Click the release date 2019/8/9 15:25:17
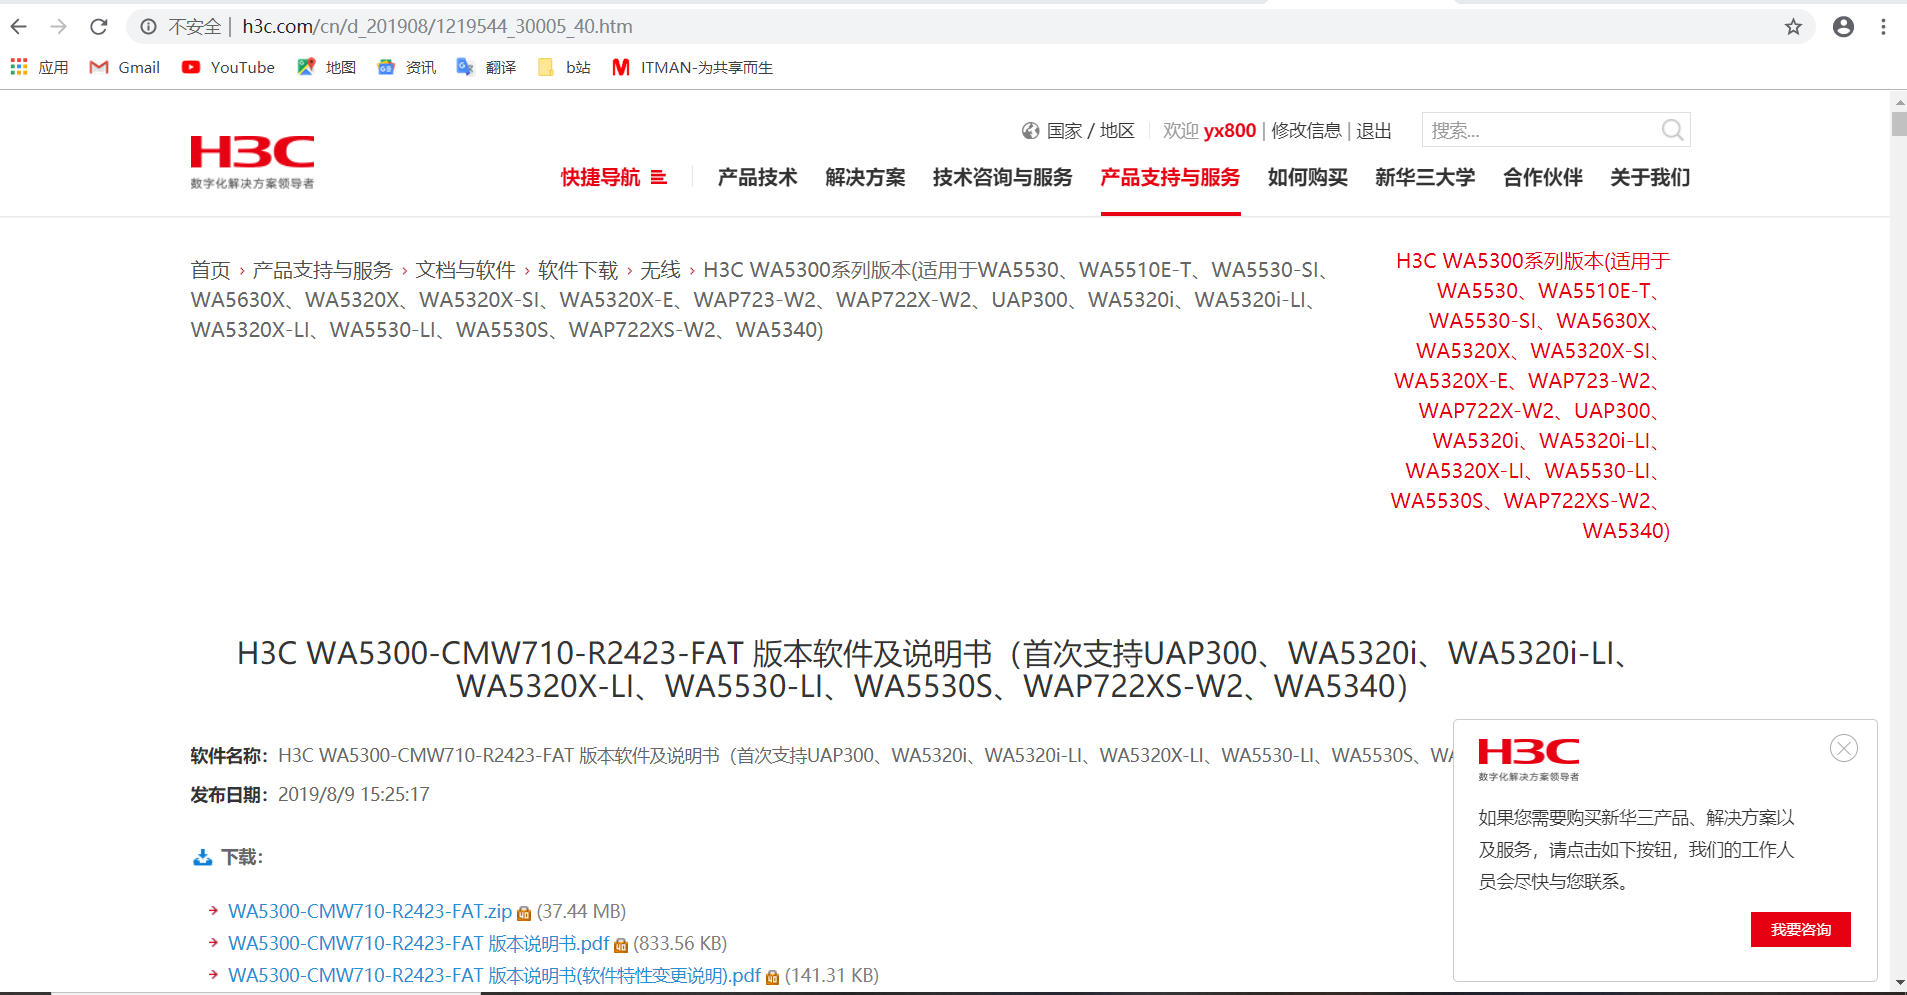Image resolution: width=1907 pixels, height=995 pixels. tap(354, 795)
